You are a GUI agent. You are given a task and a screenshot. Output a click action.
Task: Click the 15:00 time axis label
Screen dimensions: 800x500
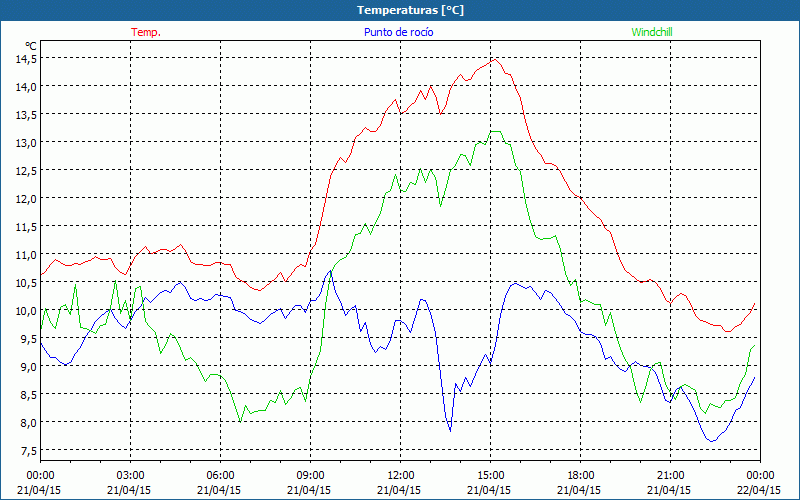(x=490, y=476)
